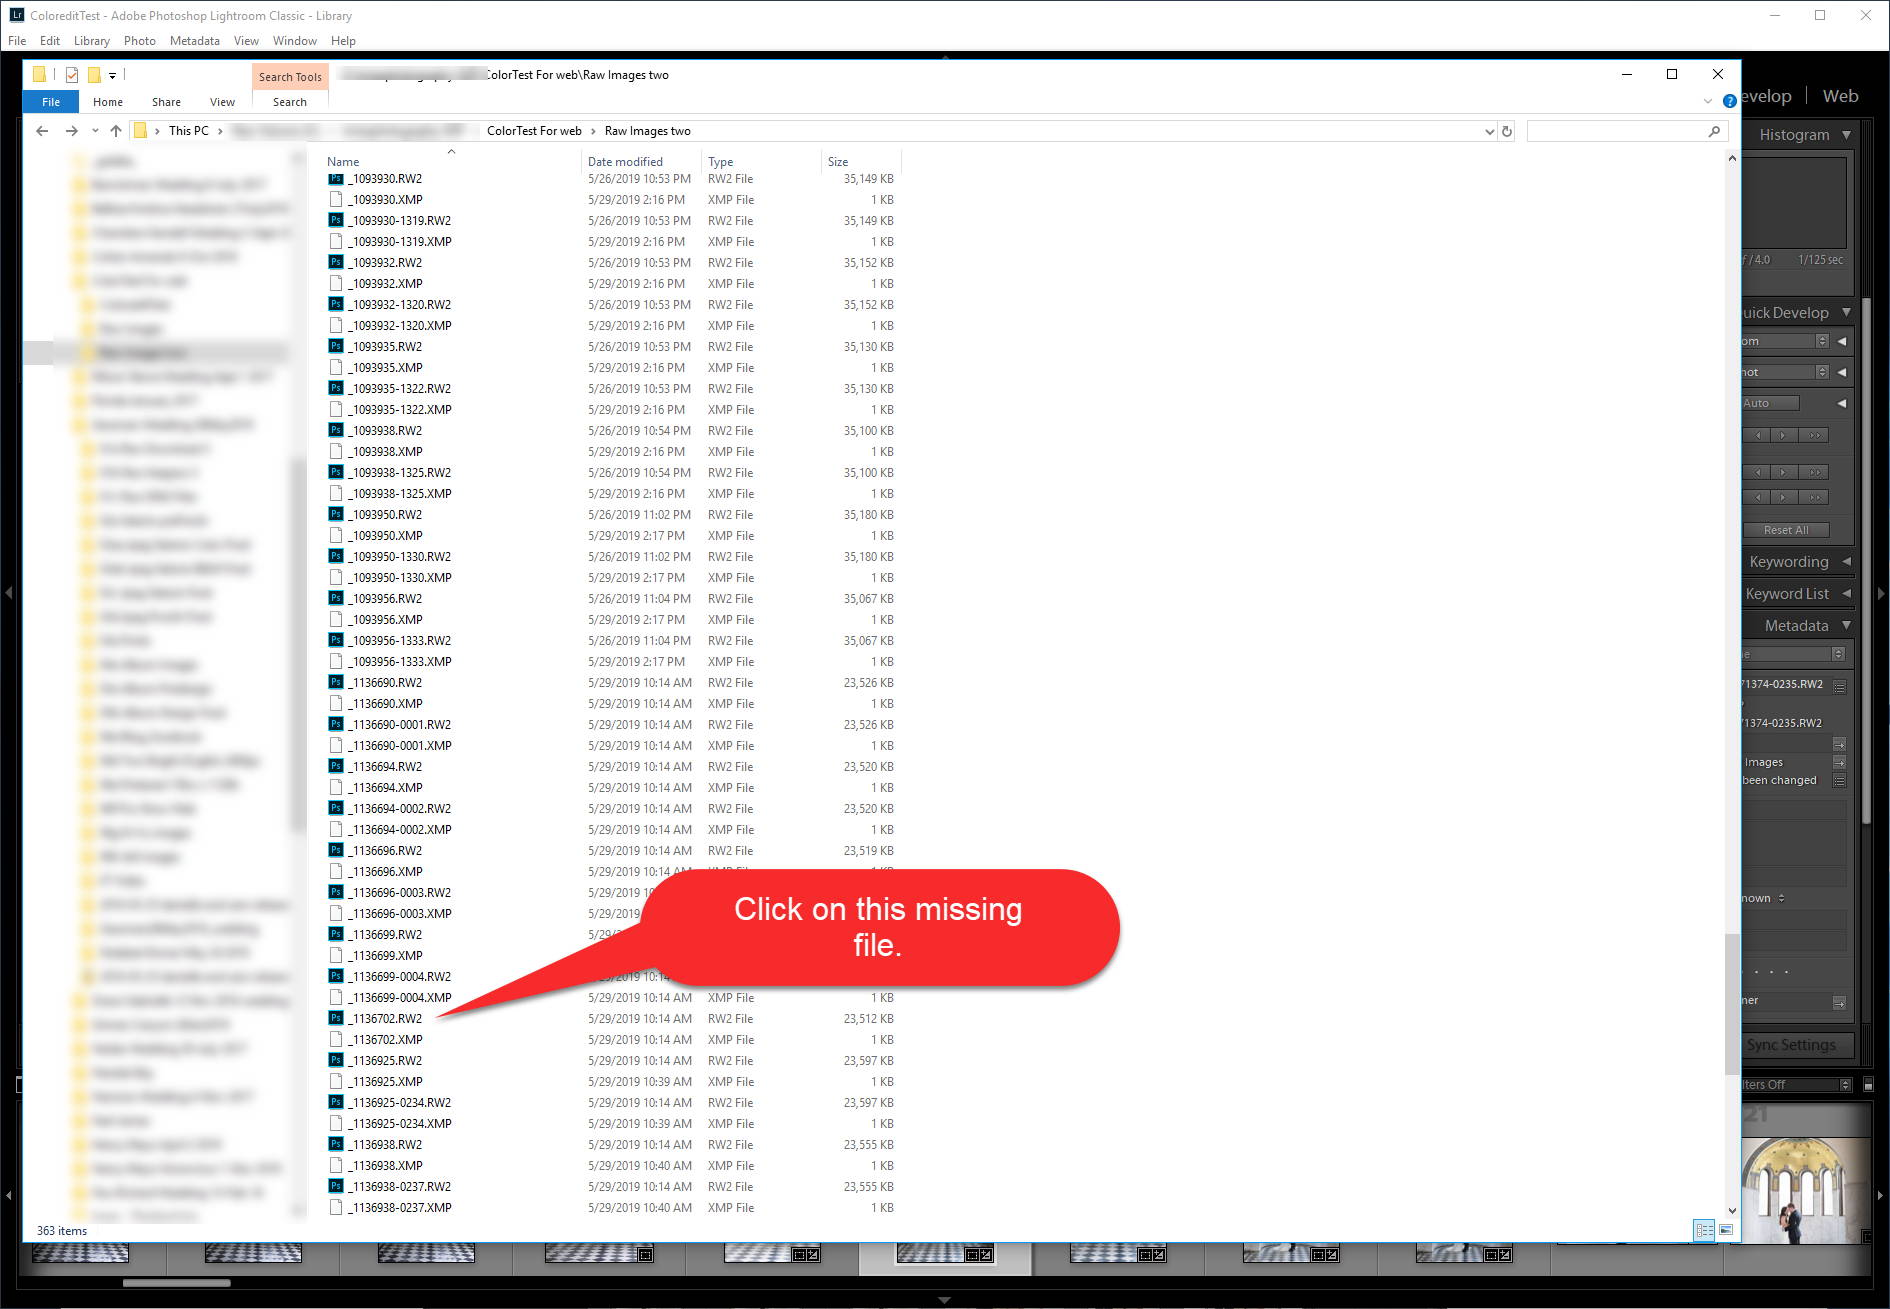Viewport: 1890px width, 1309px height.
Task: Expand the address bar history dropdown
Action: pyautogui.click(x=1489, y=131)
